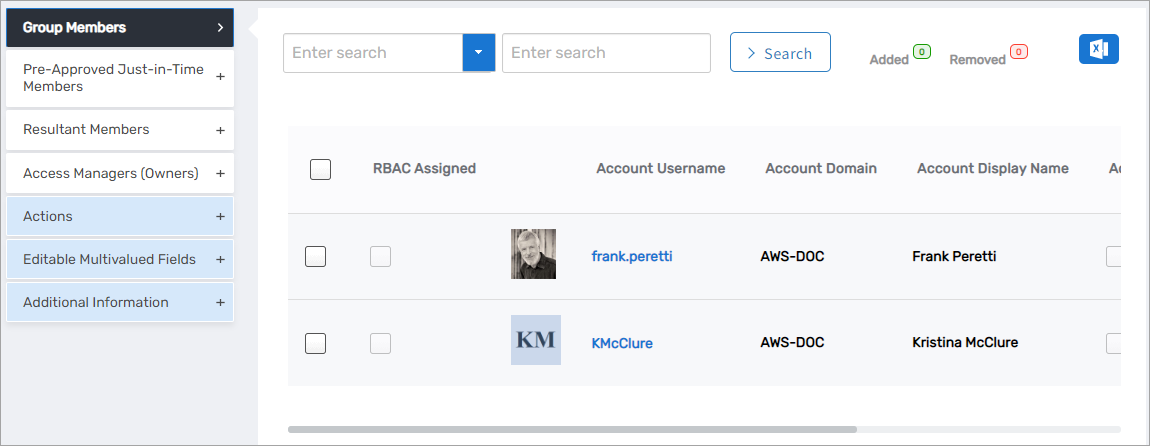
Task: Check the row checkbox for KMcClure
Action: (315, 343)
